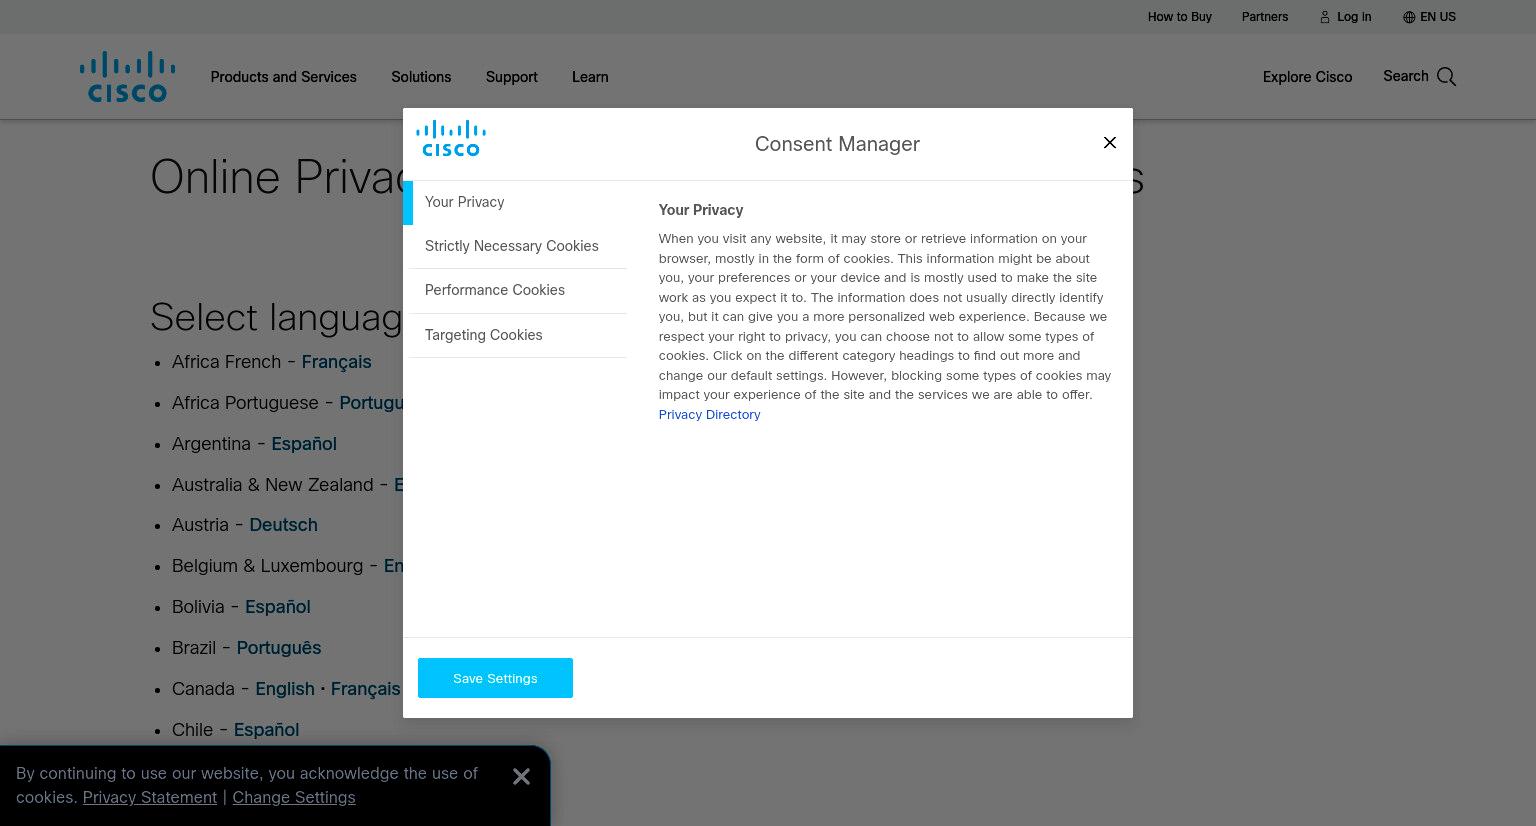Click the Search label in the header
This screenshot has width=1536, height=826.
pyautogui.click(x=1405, y=76)
